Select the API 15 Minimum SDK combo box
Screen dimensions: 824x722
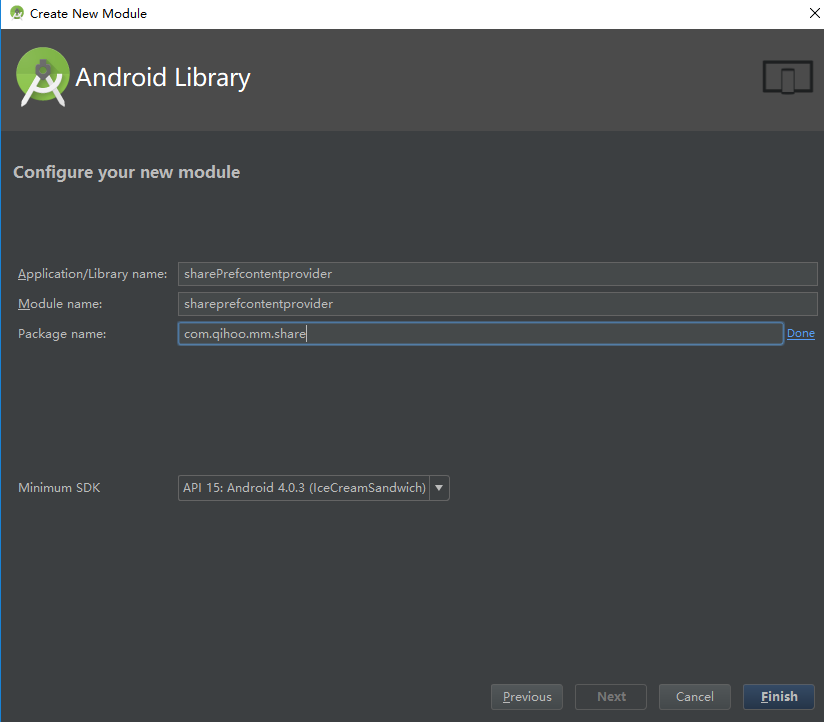pyautogui.click(x=314, y=488)
